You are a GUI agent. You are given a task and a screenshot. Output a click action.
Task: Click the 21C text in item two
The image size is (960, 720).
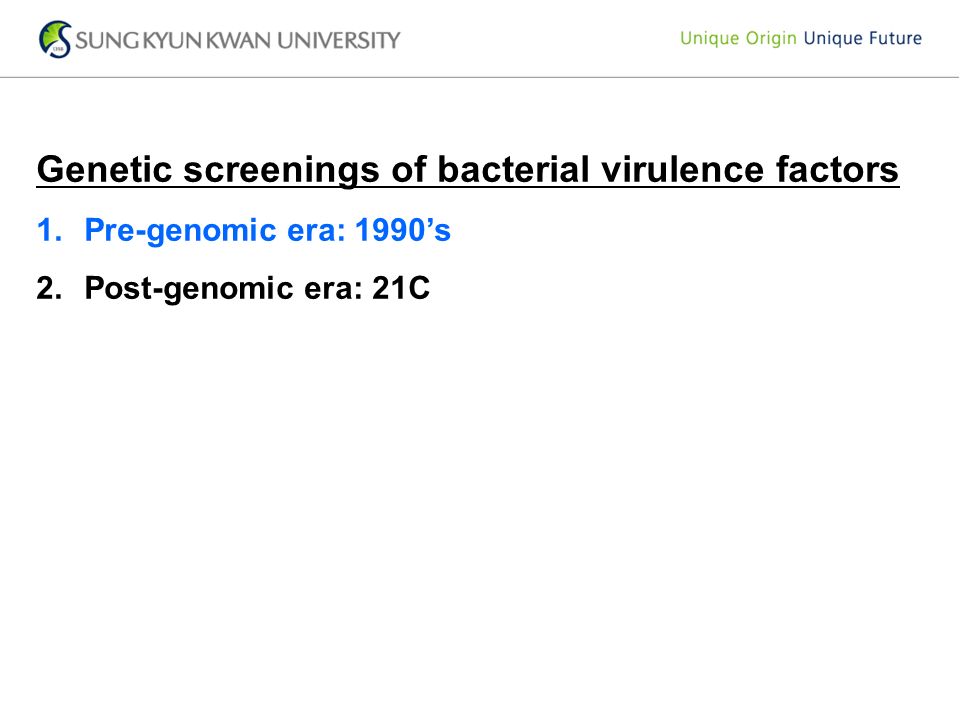pos(401,288)
